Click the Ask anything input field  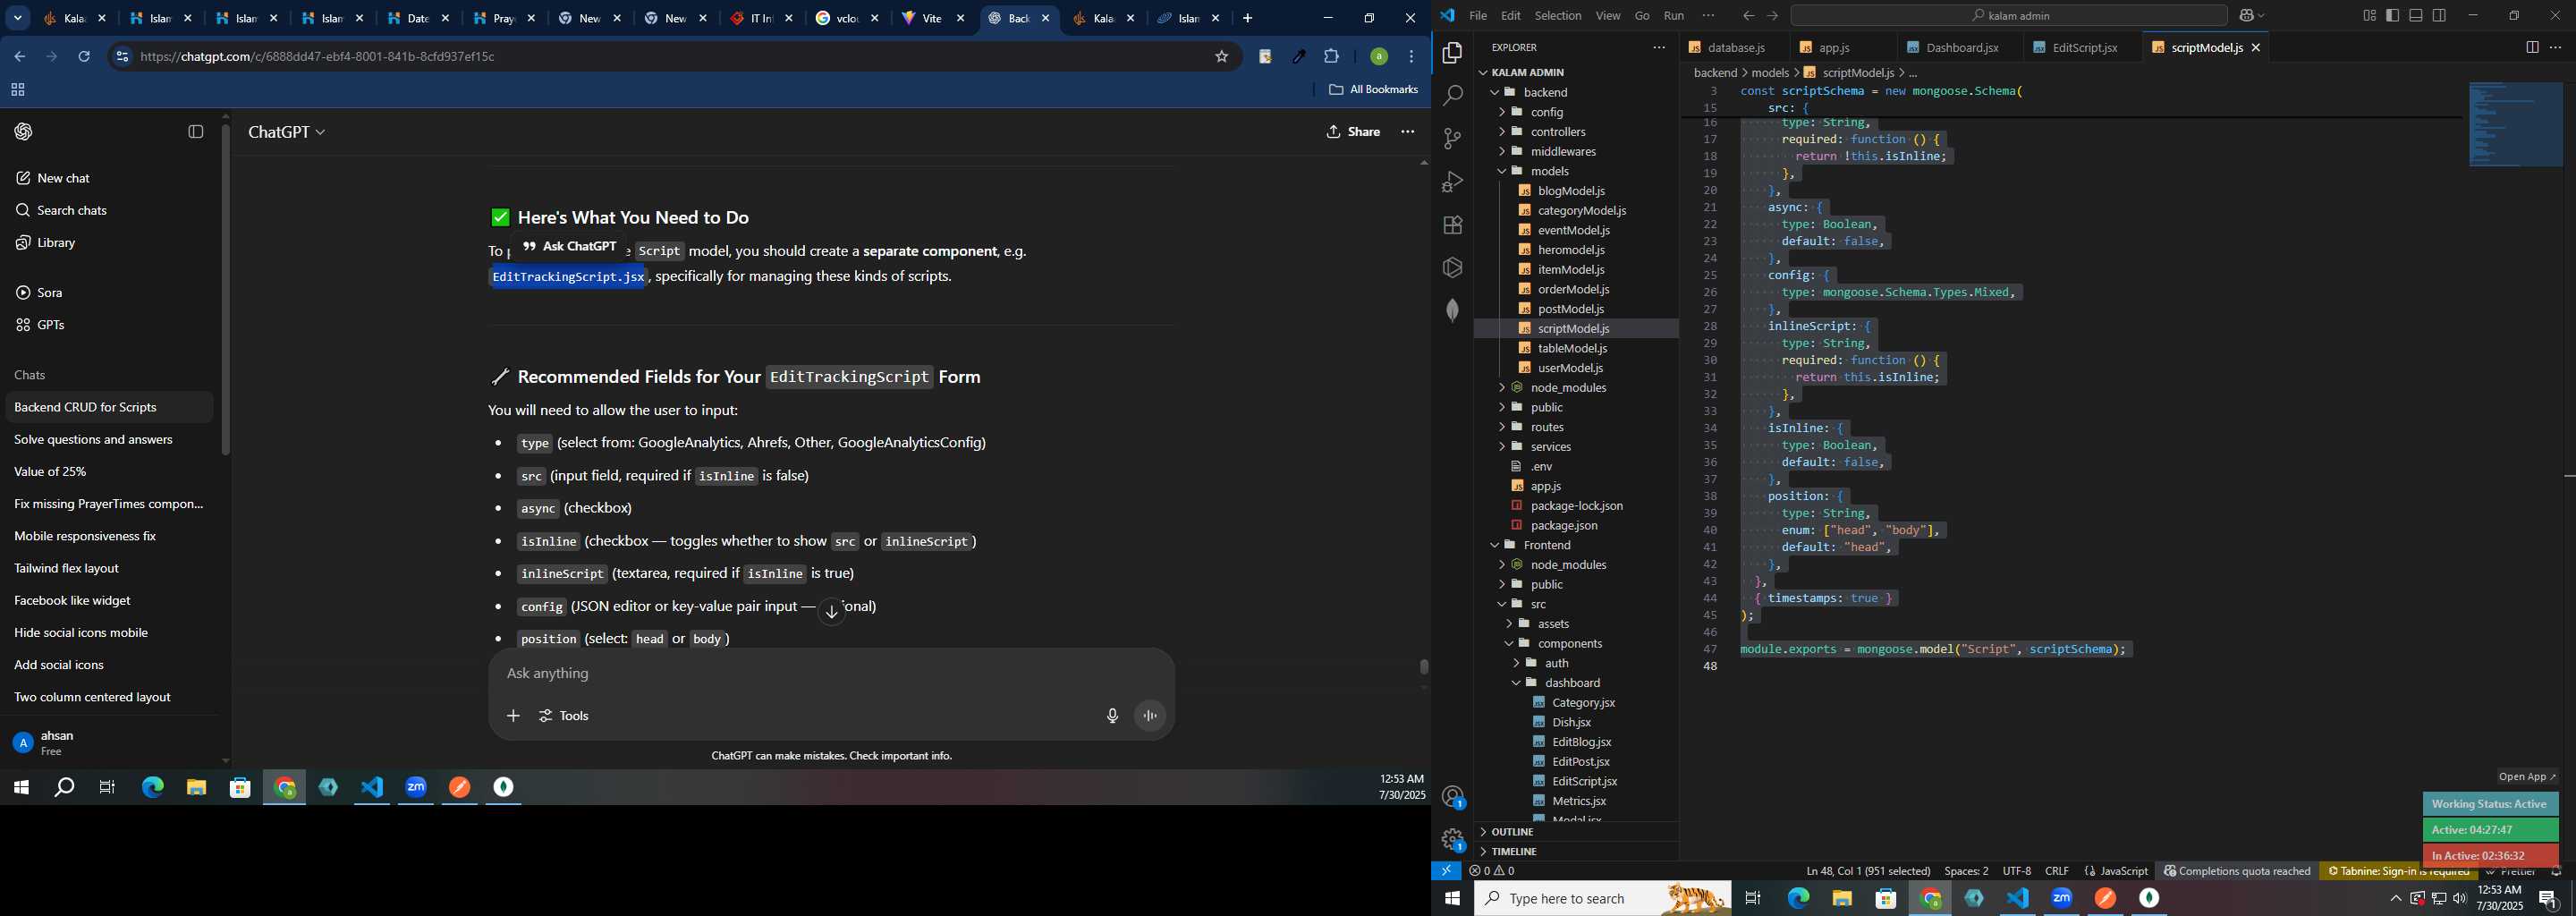[x=830, y=674]
